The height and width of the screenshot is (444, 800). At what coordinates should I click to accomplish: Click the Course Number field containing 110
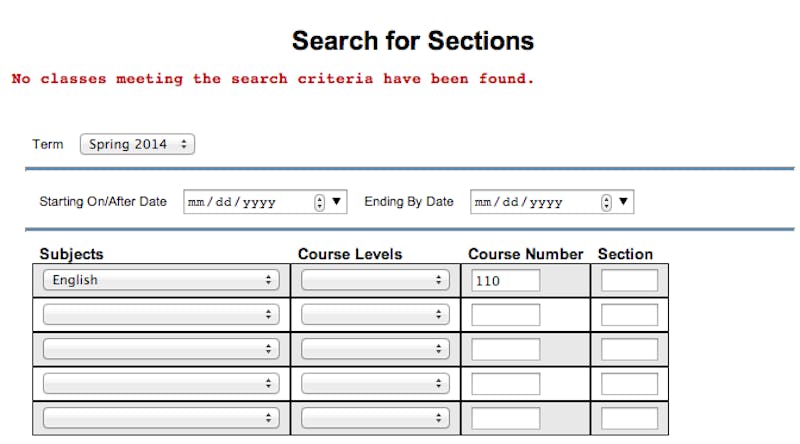(x=505, y=280)
